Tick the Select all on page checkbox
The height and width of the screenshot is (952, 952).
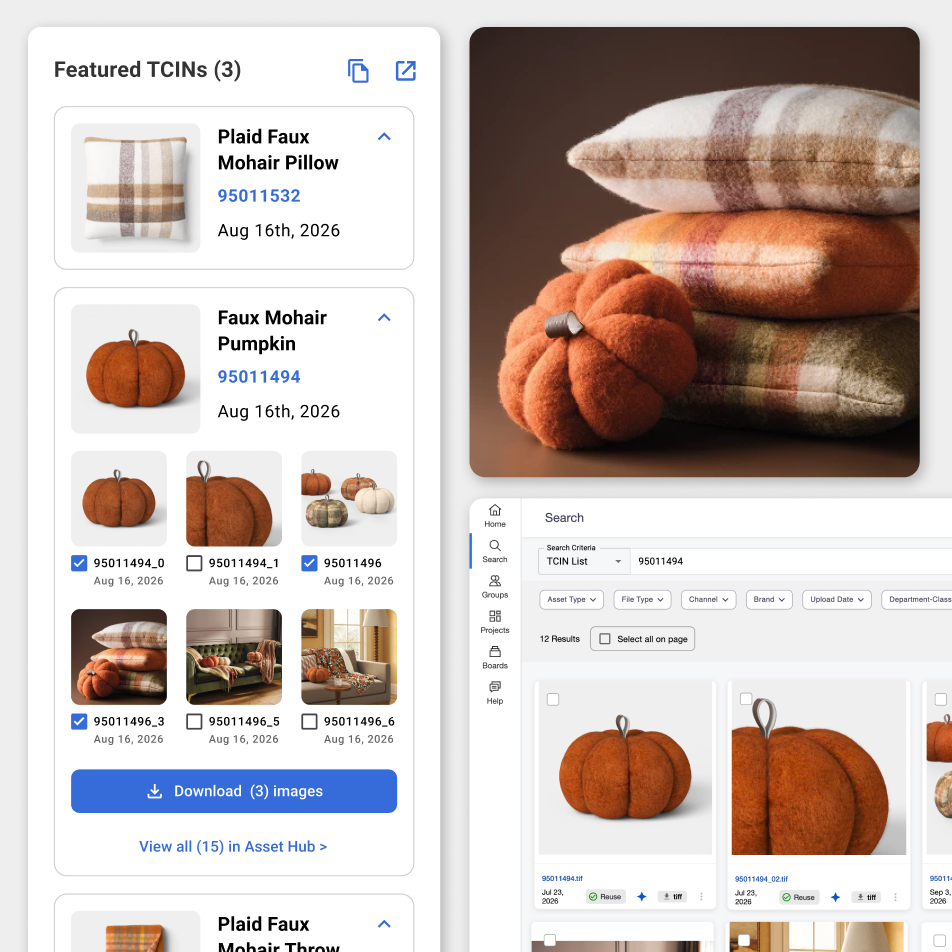(x=605, y=639)
